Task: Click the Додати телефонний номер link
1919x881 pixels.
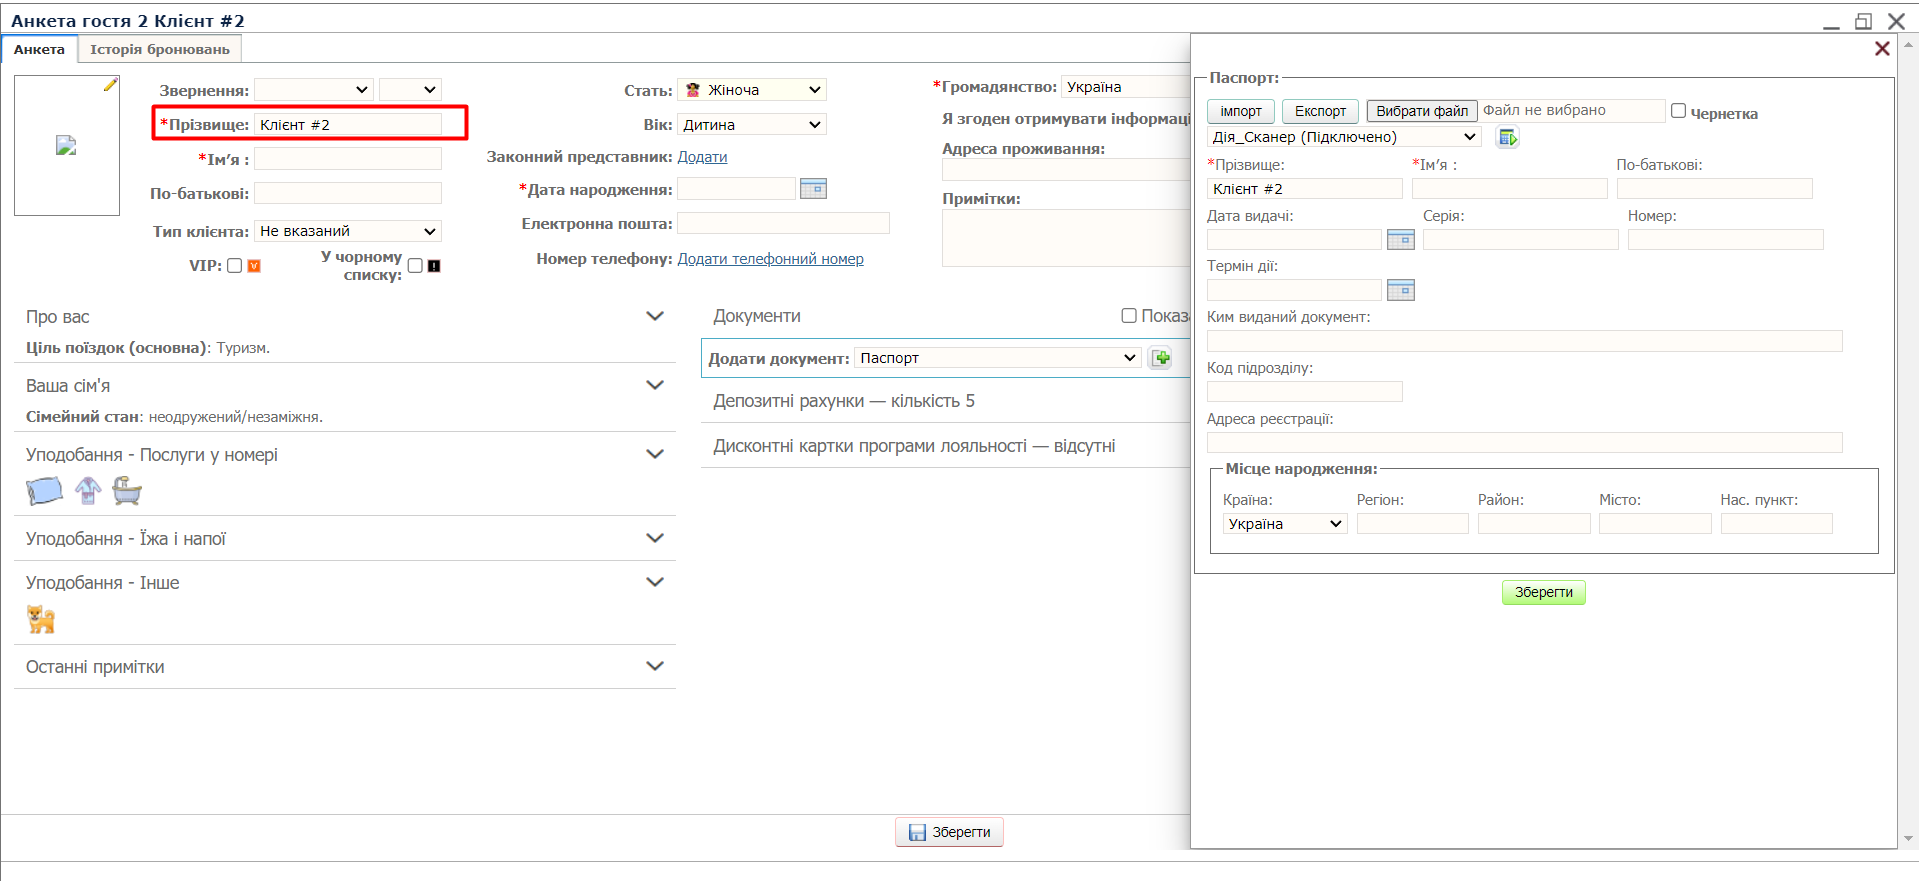Action: tap(770, 259)
